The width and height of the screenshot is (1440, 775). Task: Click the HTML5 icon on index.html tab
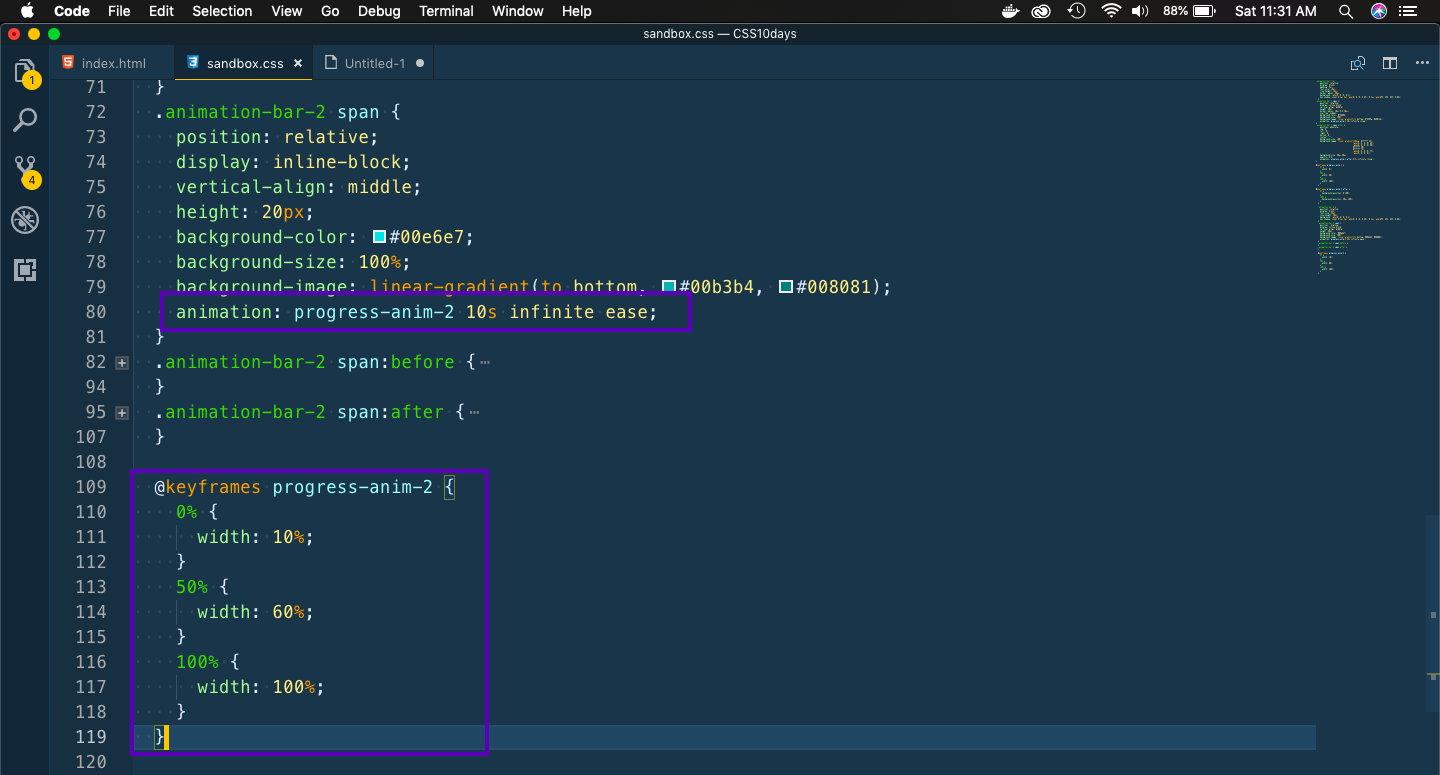point(67,62)
